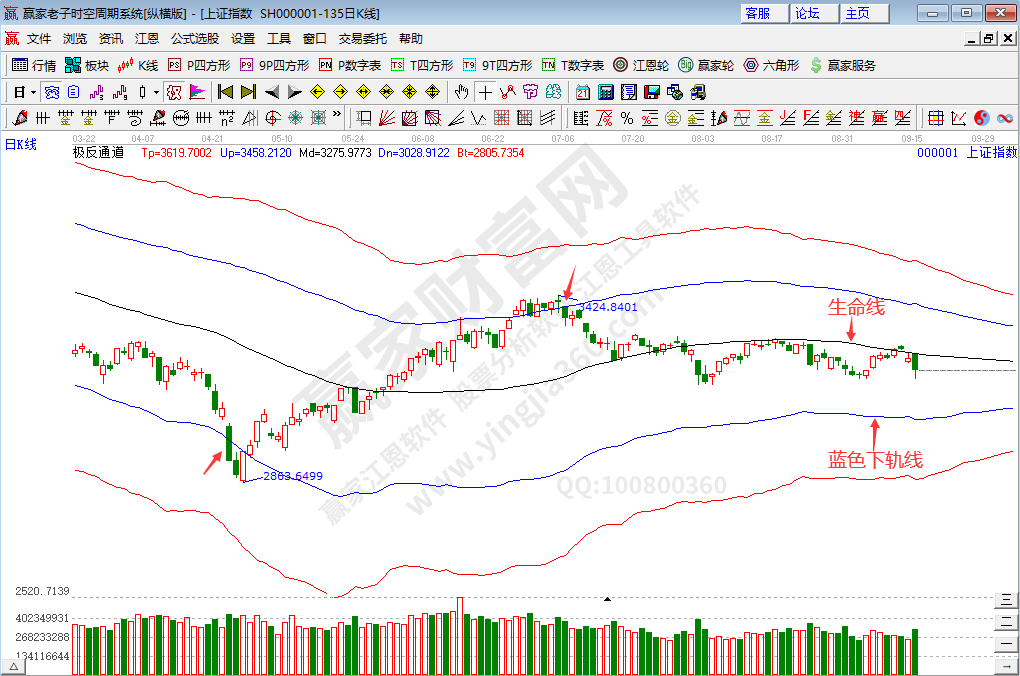Screen dimensions: 1020x676
Task: Expand the candlestick style dropdown arrow
Action: point(155,92)
